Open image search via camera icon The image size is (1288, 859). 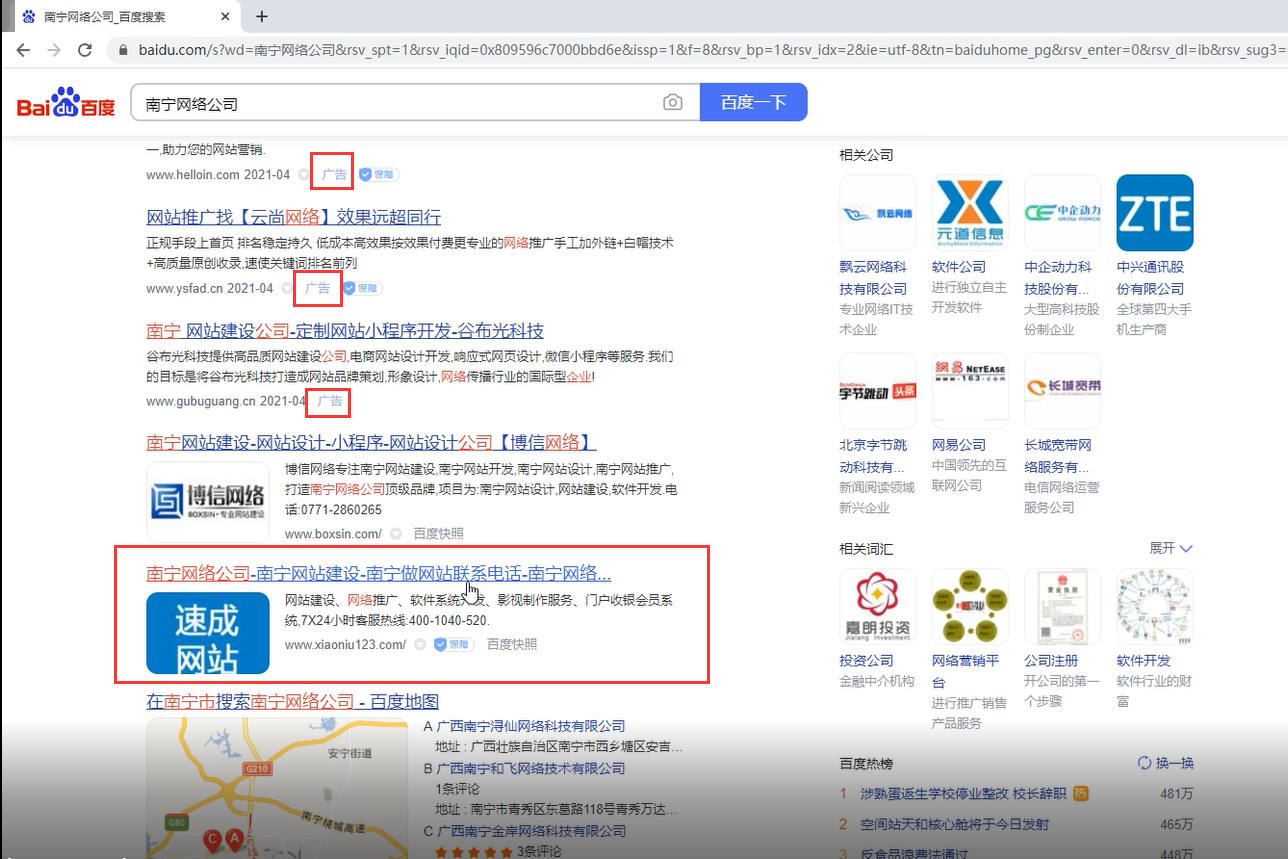[x=673, y=102]
